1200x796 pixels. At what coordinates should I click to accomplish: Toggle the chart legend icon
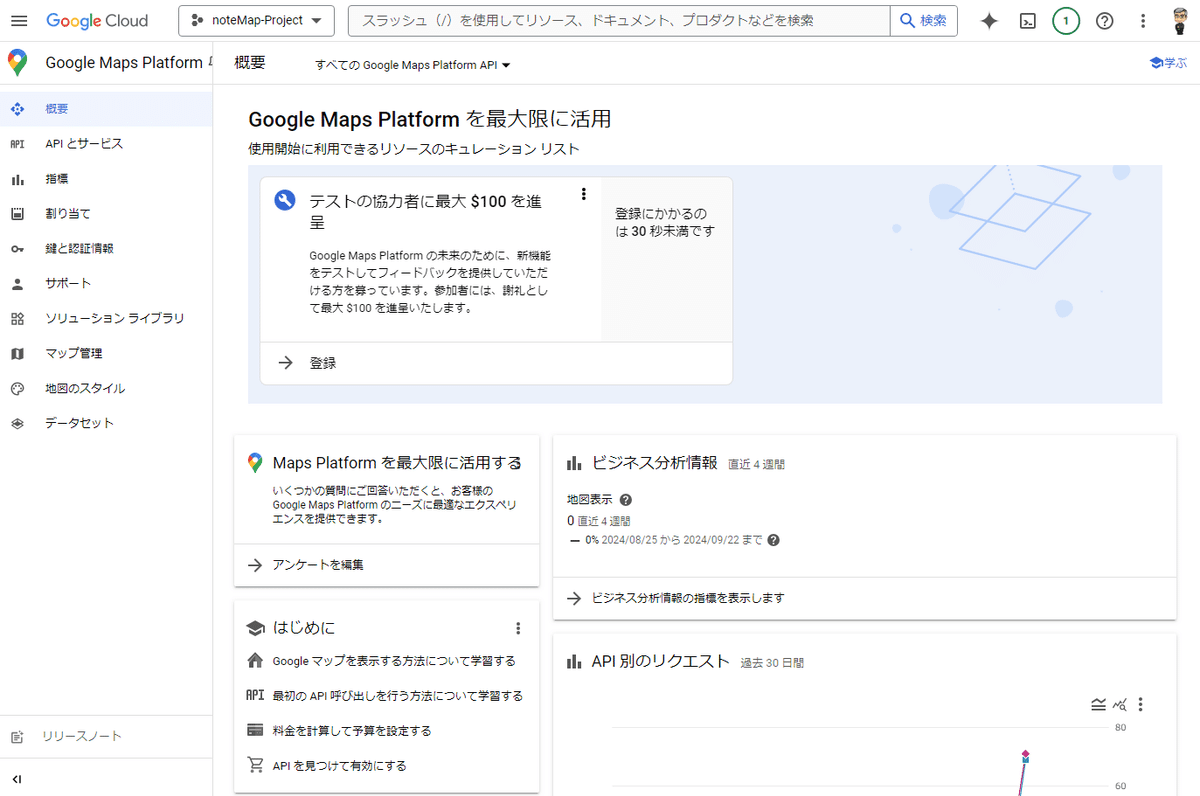click(x=1098, y=705)
